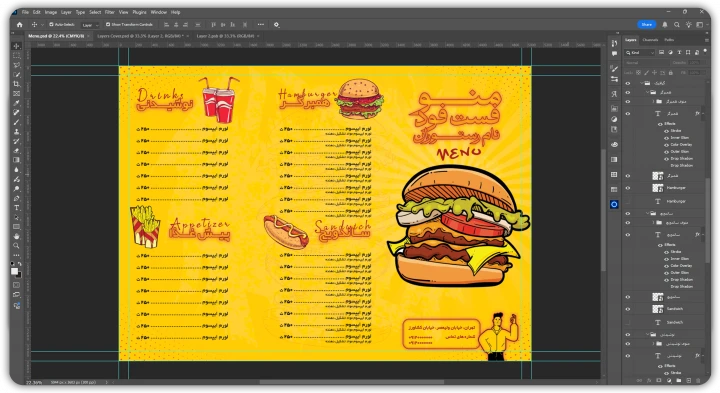Viewport: 720px width, 393px height.
Task: Open the Auto-Select Layer dropdown
Action: 90,25
